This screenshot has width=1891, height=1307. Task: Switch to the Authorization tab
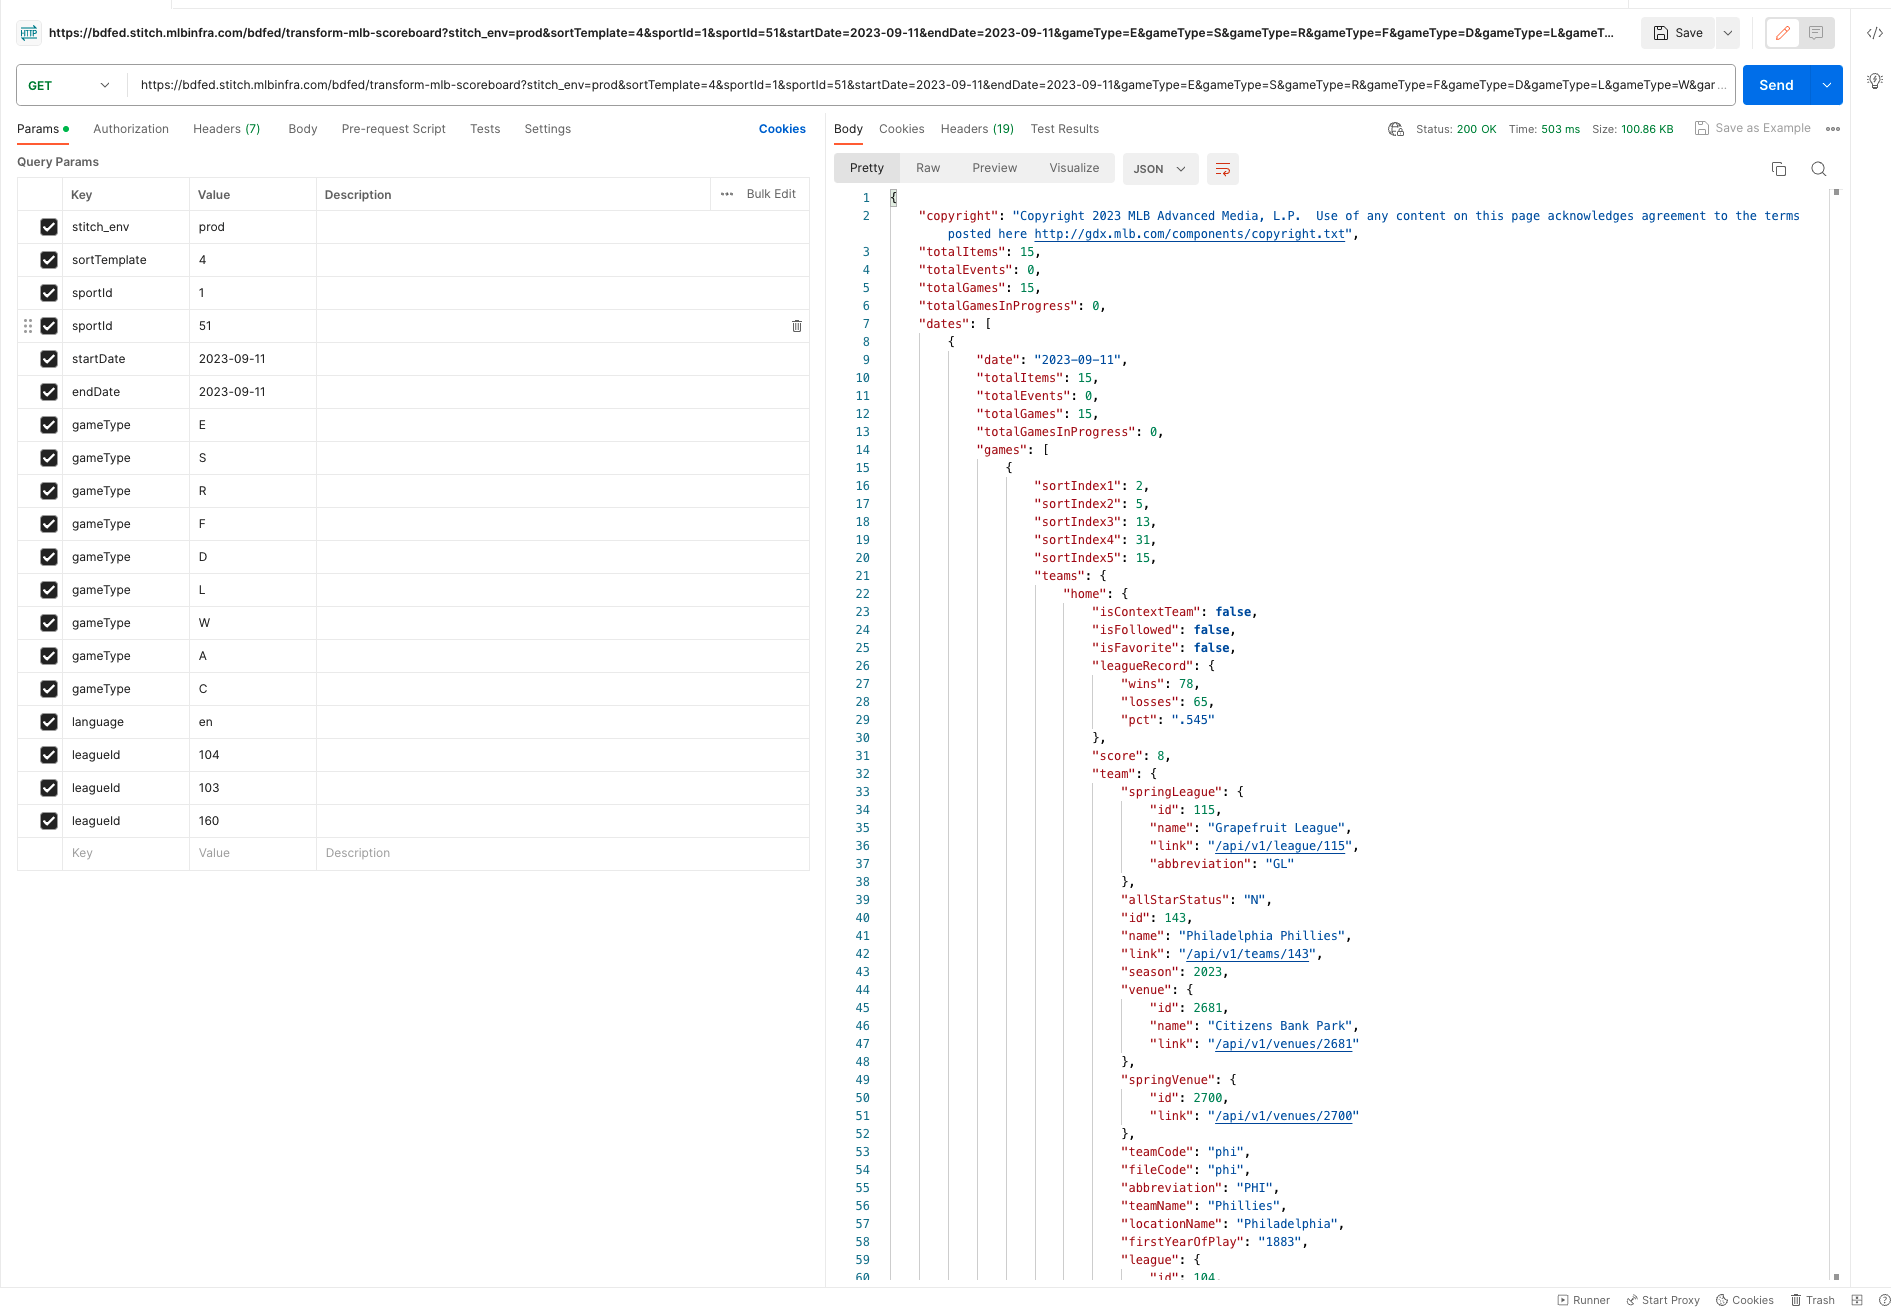pyautogui.click(x=131, y=129)
